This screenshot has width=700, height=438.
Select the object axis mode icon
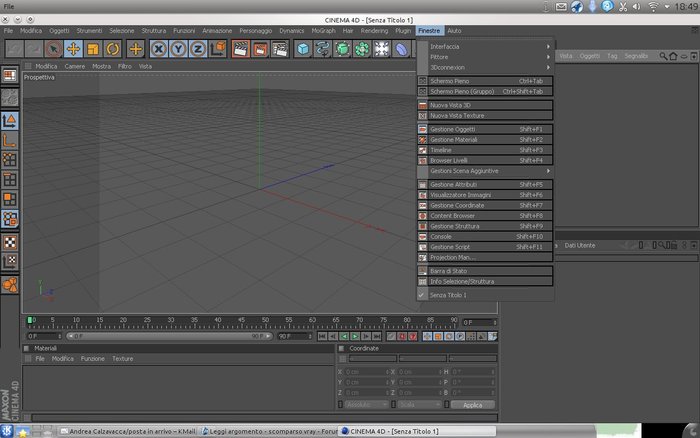click(x=9, y=141)
